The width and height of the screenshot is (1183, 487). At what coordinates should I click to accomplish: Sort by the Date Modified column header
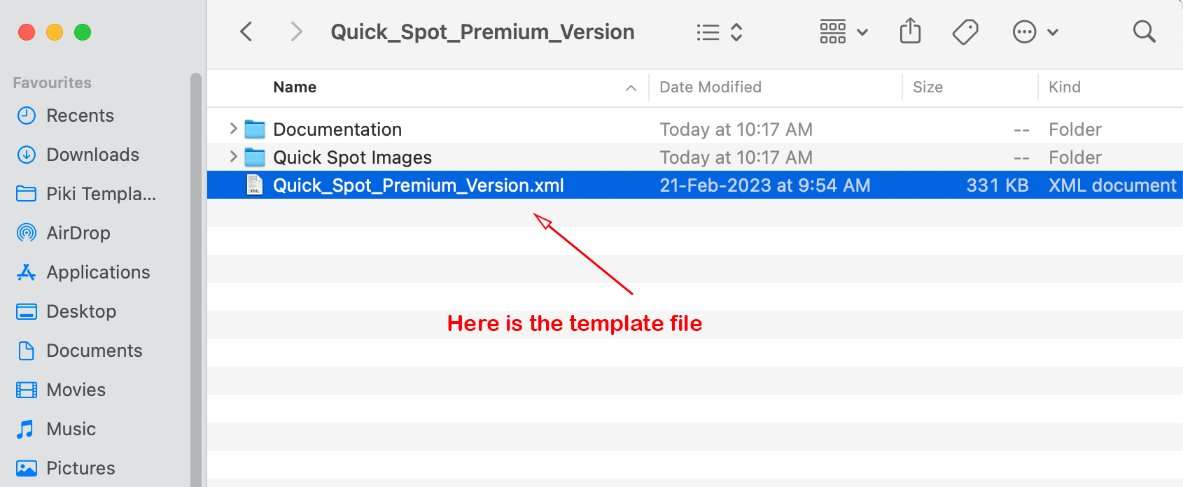coord(710,88)
